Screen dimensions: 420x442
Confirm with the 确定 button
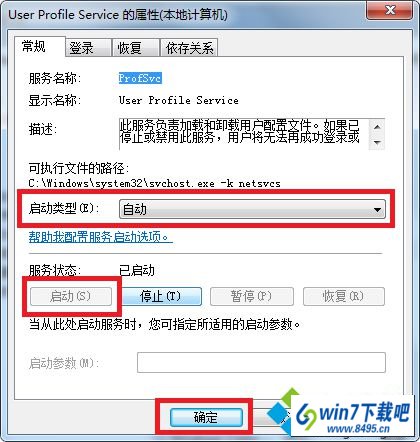(206, 417)
